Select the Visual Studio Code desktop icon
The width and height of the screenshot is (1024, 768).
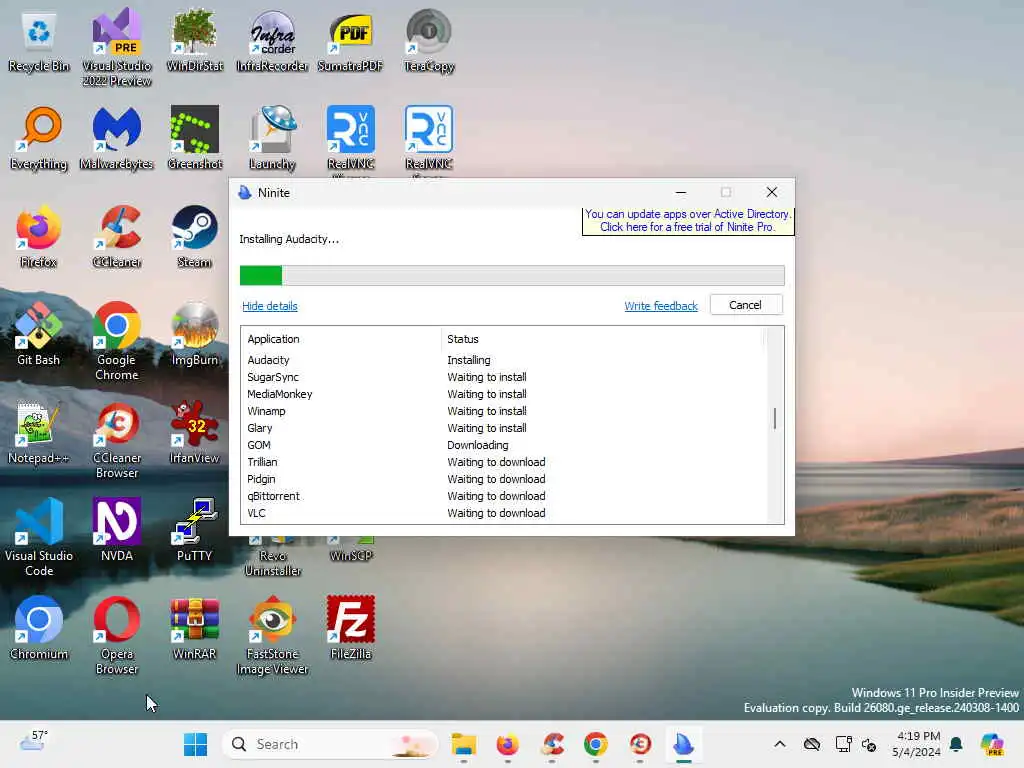point(39,538)
